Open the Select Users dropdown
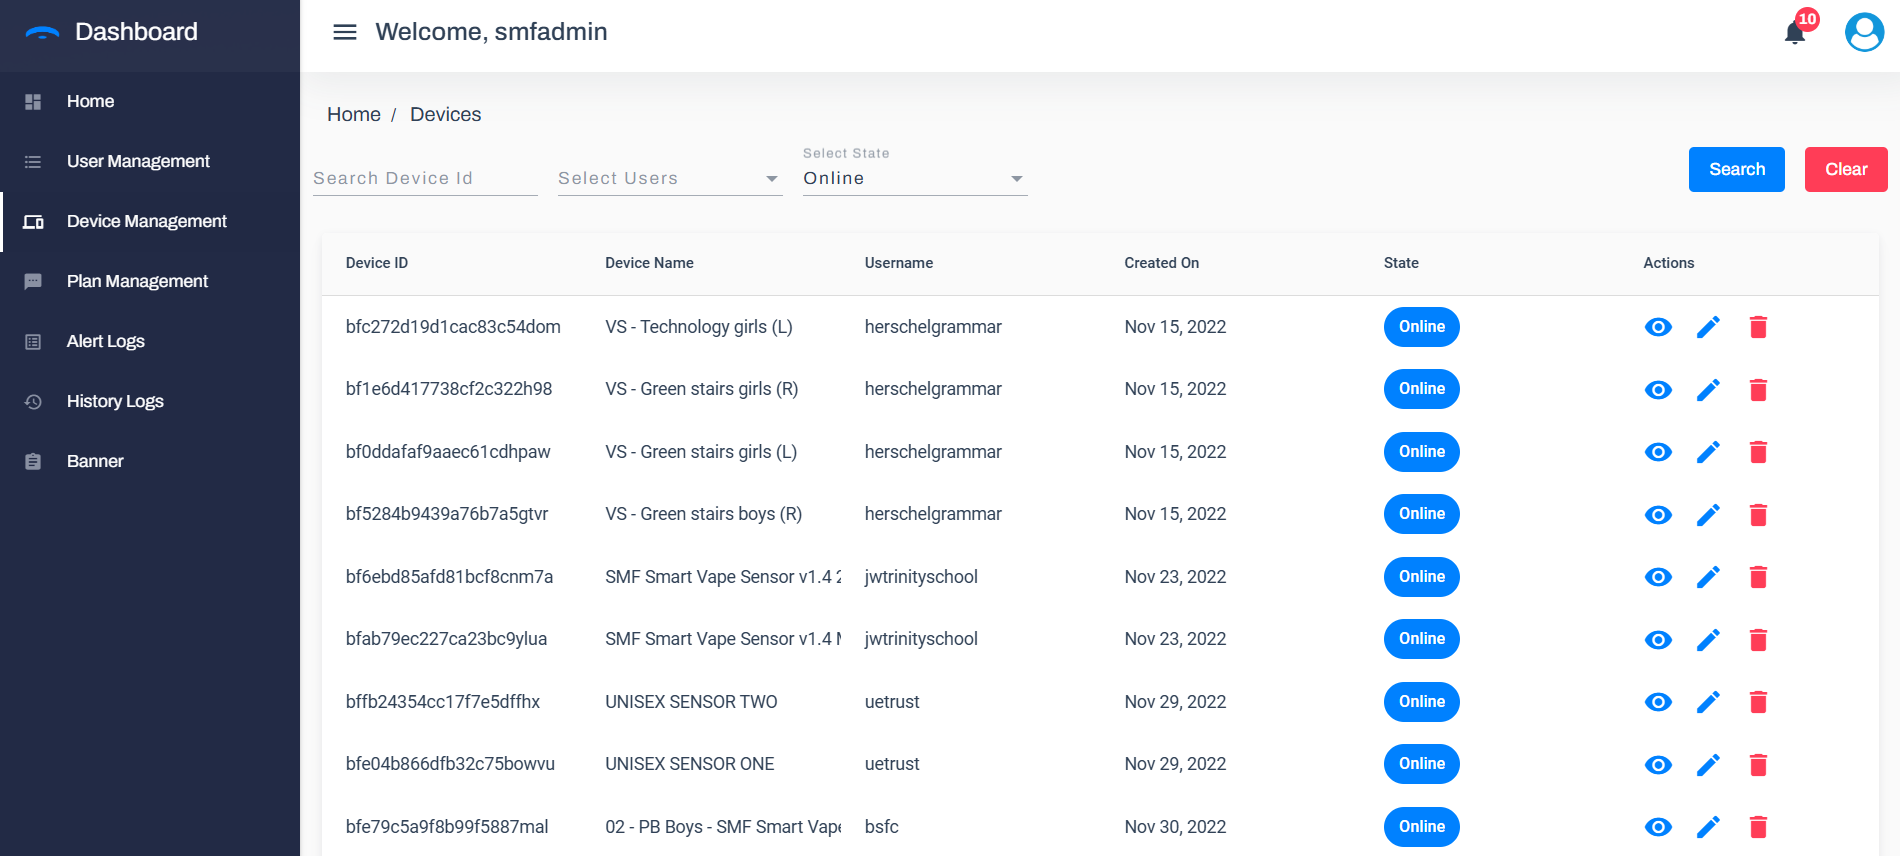1900x856 pixels. [x=669, y=178]
